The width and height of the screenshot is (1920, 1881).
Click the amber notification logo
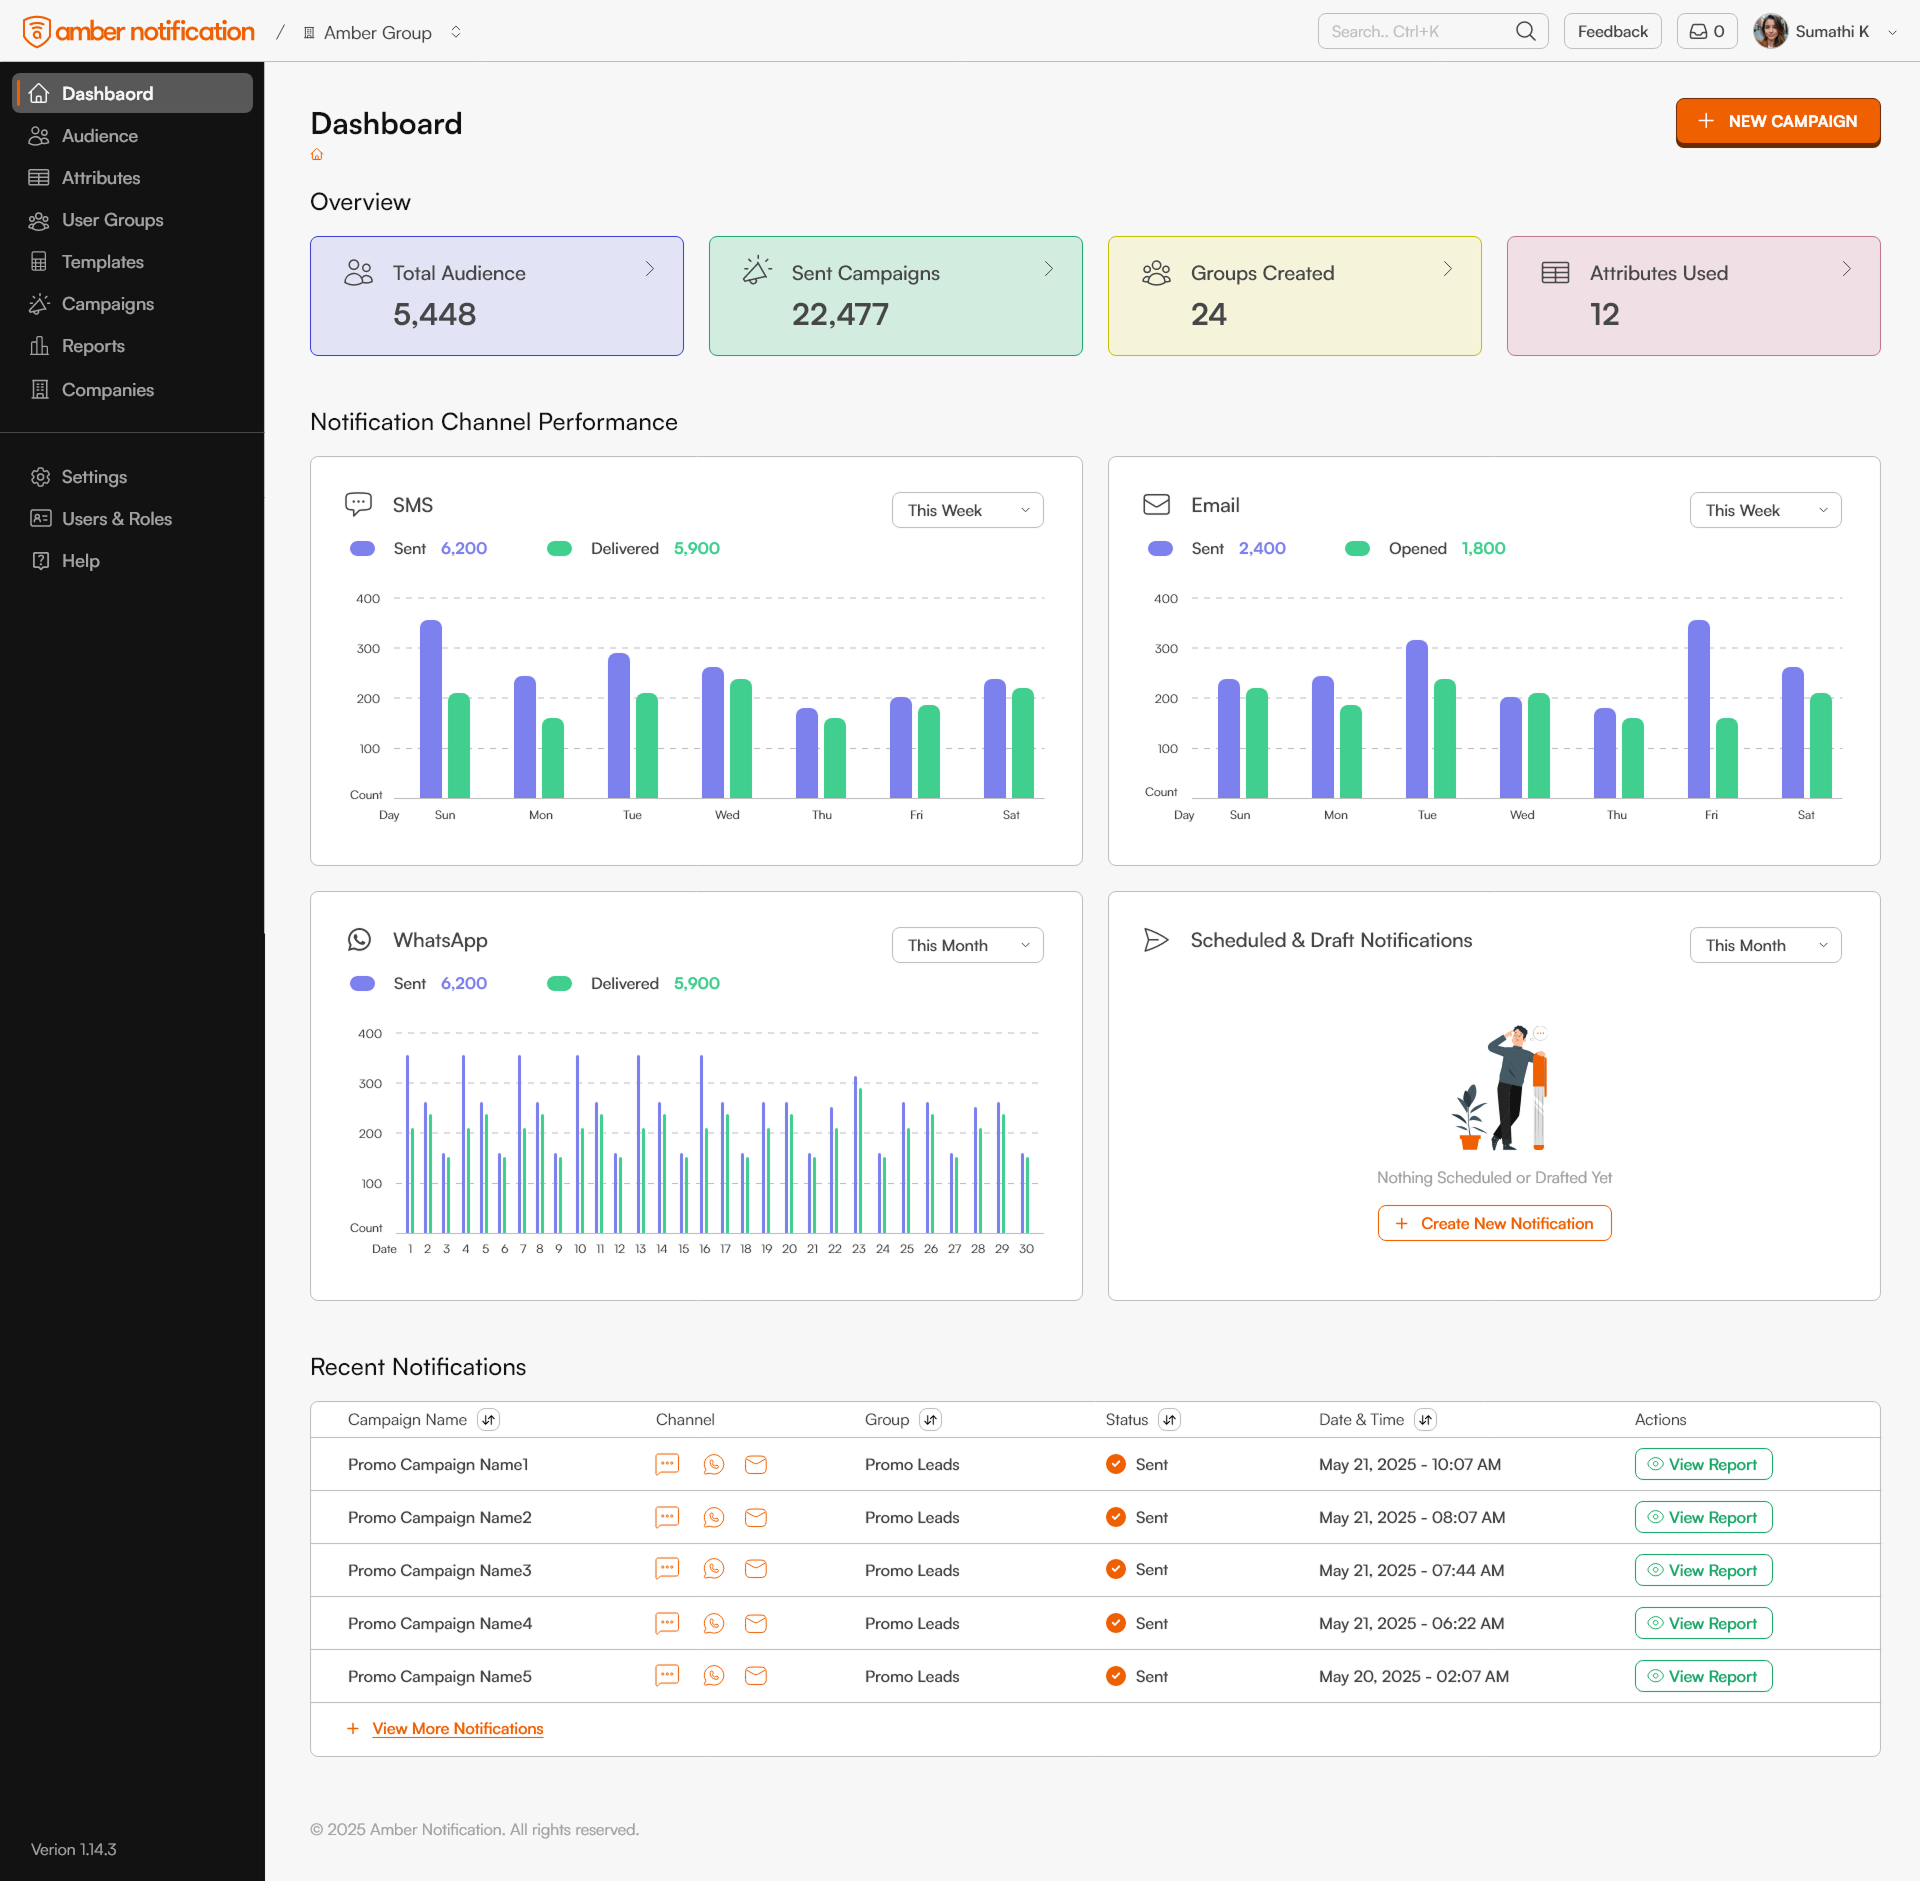[x=138, y=31]
